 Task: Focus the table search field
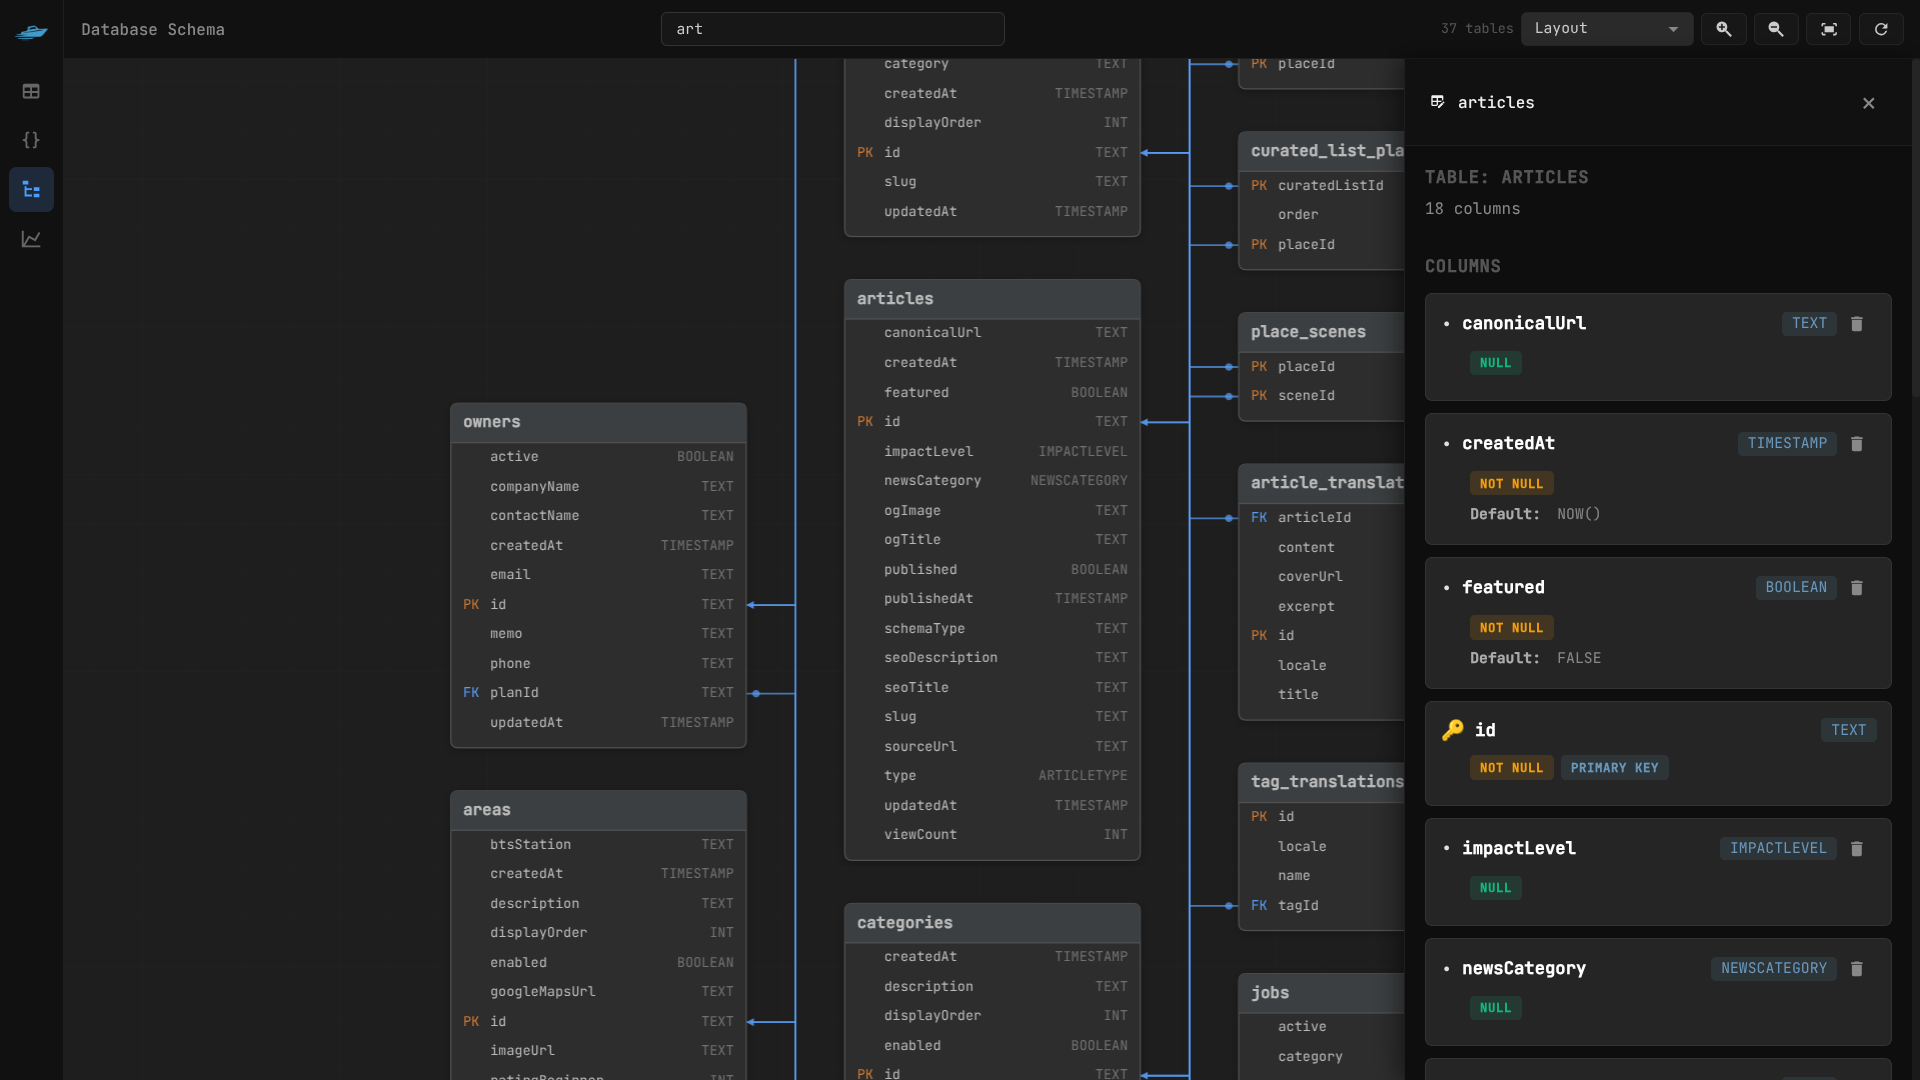coord(833,29)
